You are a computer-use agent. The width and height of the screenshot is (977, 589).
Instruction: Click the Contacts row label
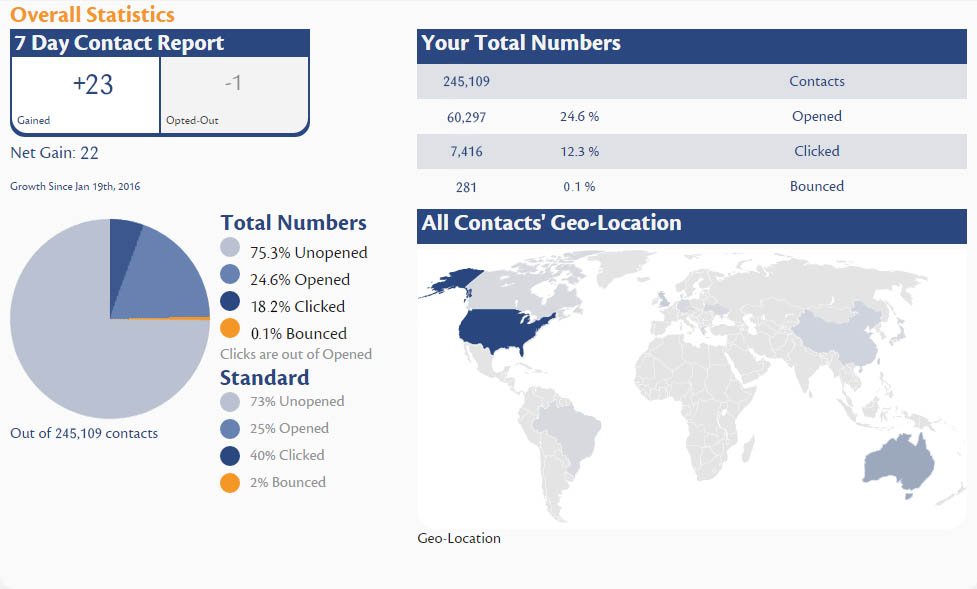point(817,82)
